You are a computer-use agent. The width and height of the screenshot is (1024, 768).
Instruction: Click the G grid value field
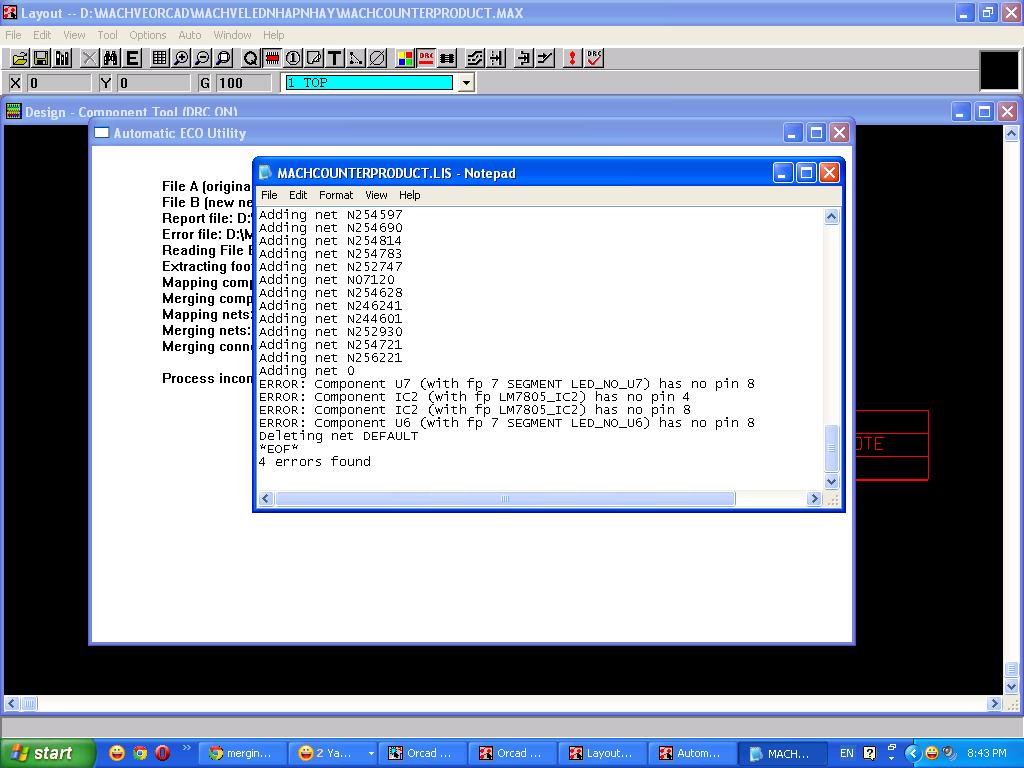click(x=243, y=83)
